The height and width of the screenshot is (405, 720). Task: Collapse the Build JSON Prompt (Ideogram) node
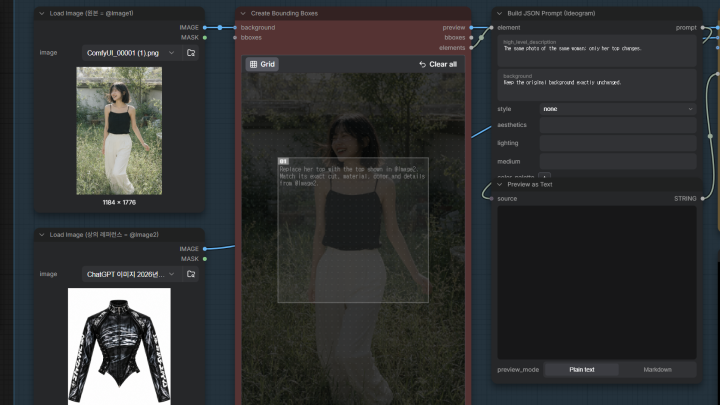click(x=500, y=14)
